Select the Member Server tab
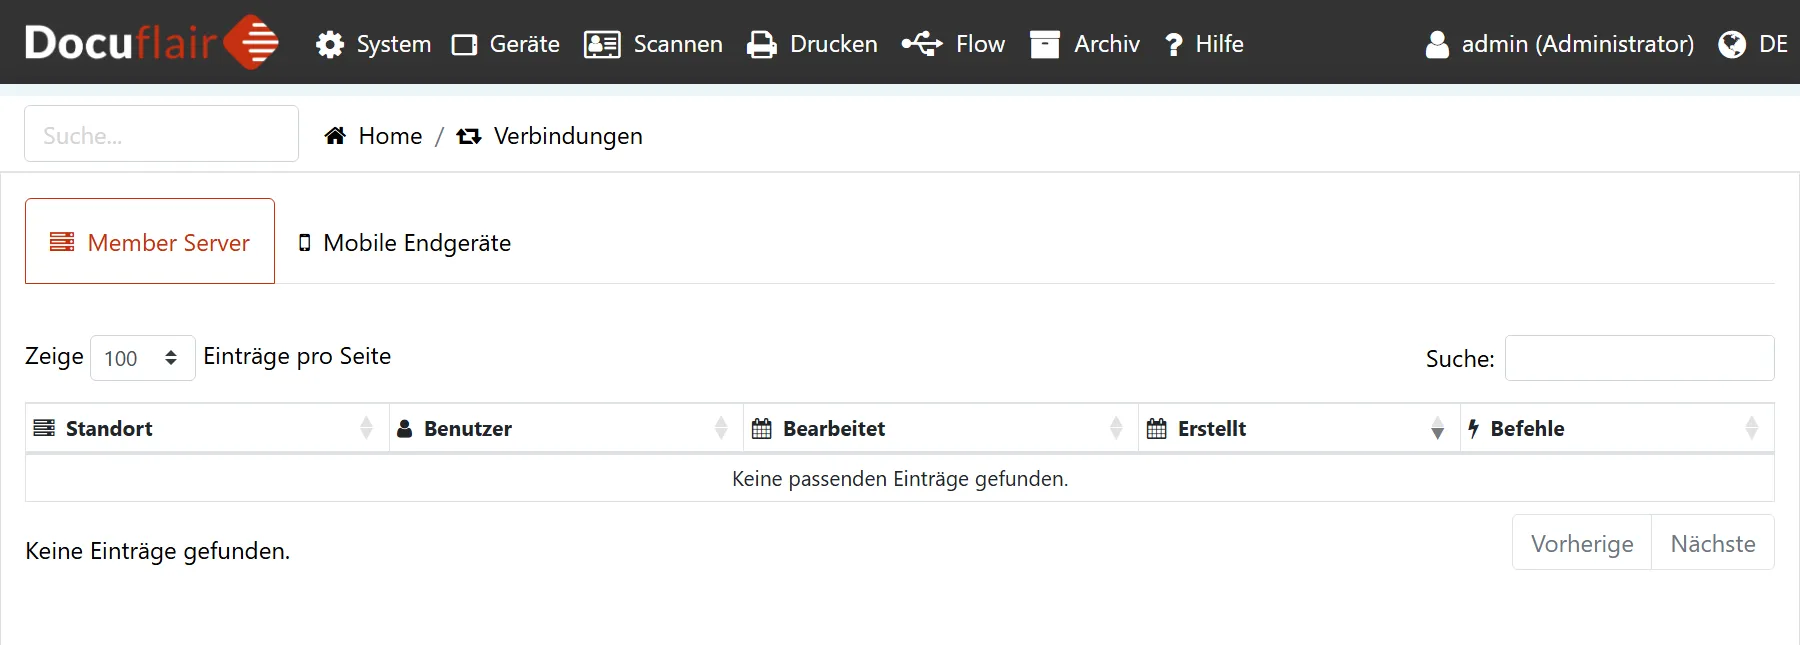 click(150, 242)
